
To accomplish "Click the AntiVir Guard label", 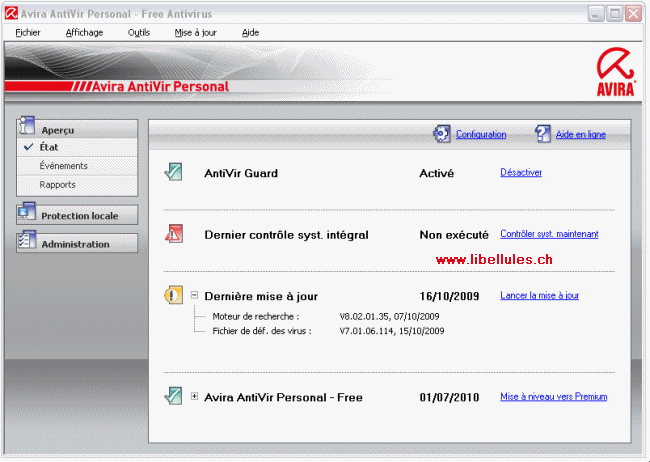I will (241, 173).
